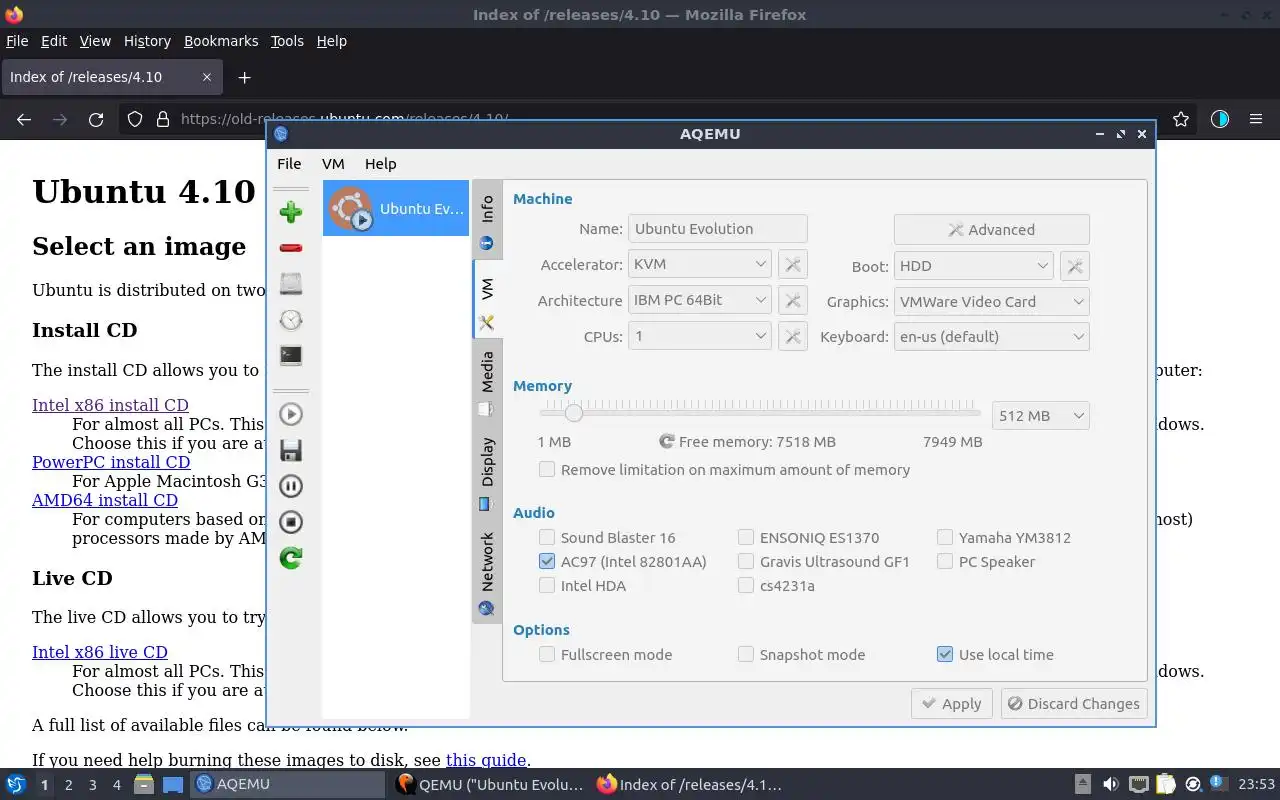This screenshot has height=800, width=1280.
Task: Open the clock snapshot icon in AQEMU sidebar
Action: click(291, 320)
